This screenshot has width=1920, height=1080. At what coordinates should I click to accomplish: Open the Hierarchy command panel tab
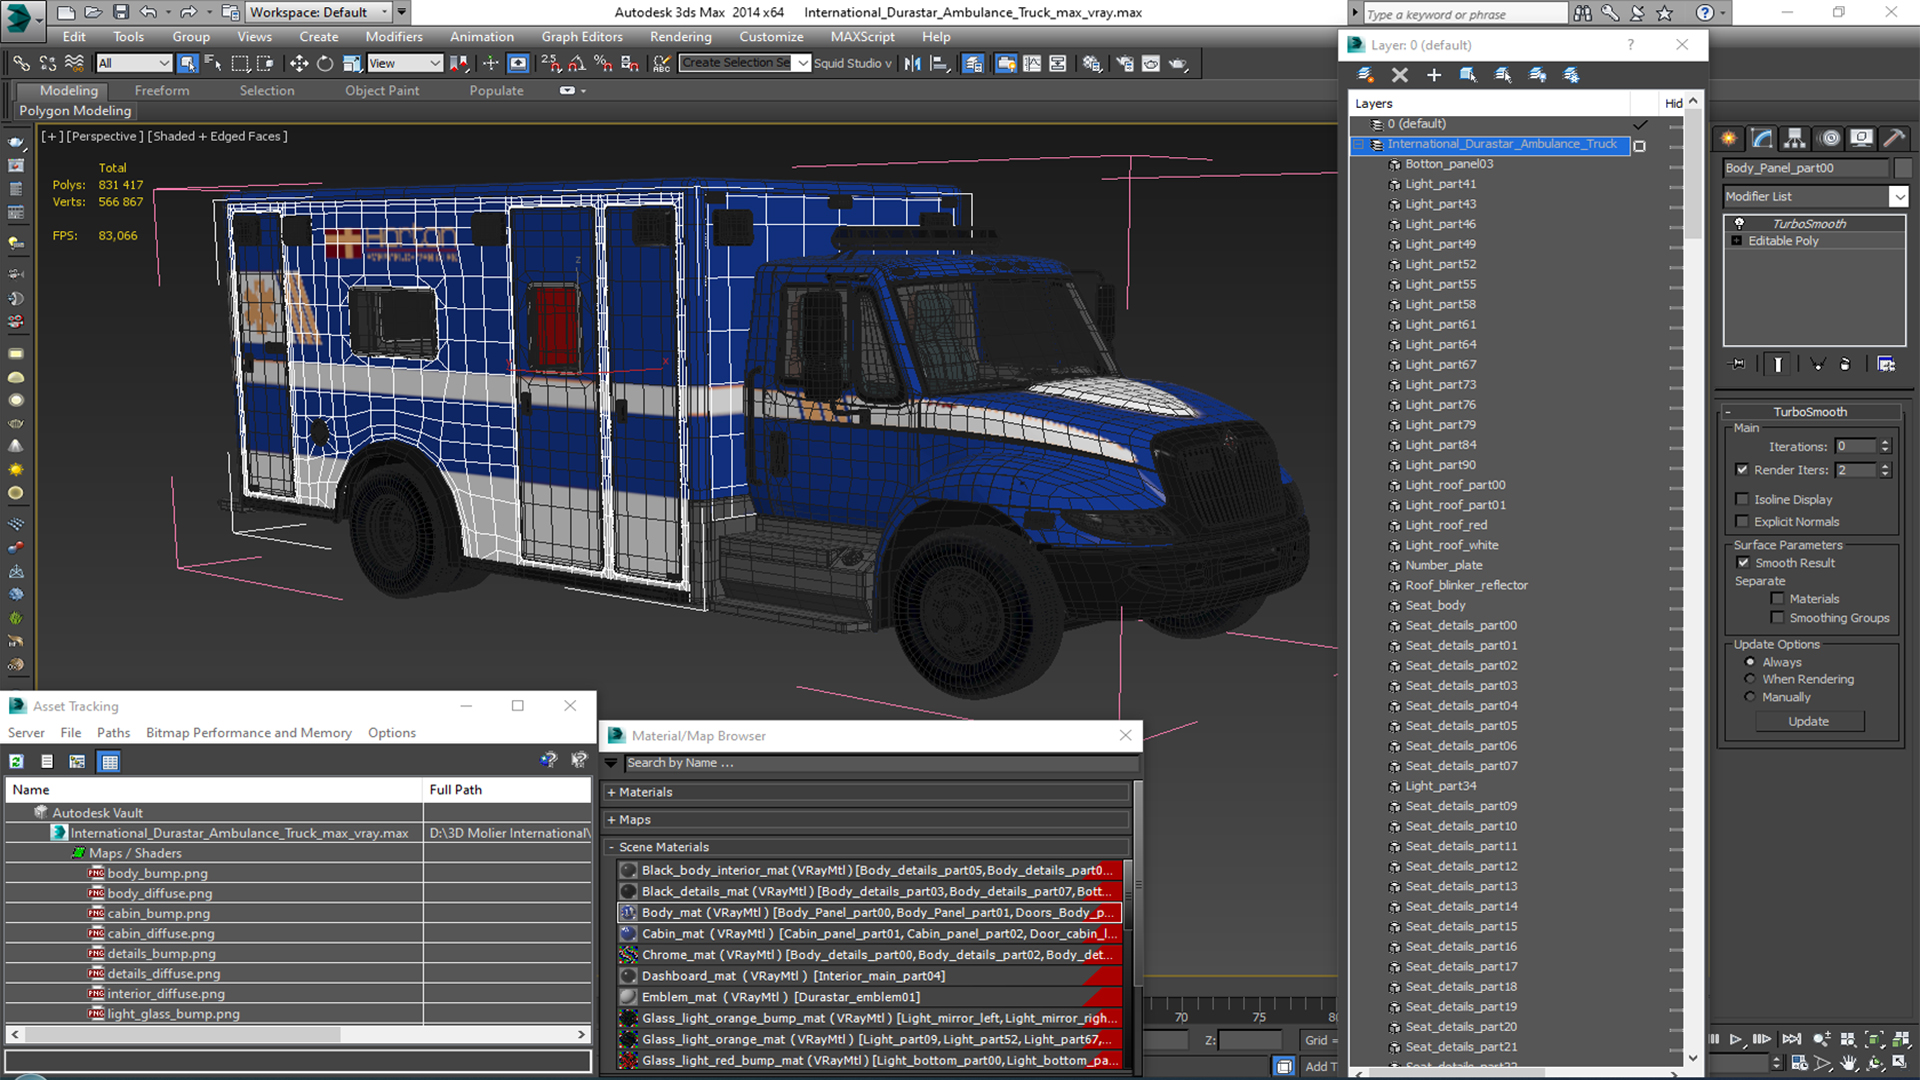[x=1794, y=138]
